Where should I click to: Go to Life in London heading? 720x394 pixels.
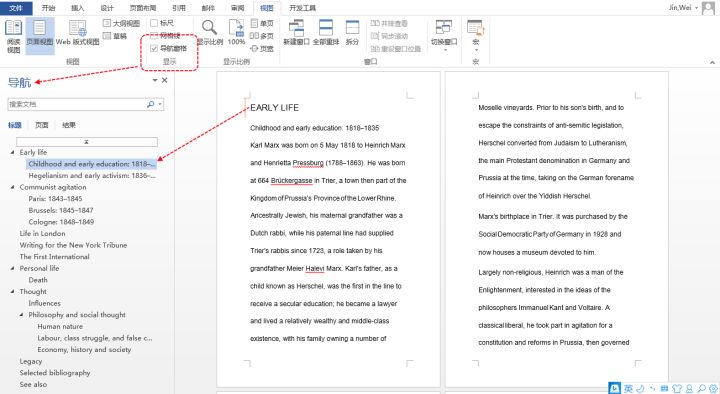[x=42, y=233]
